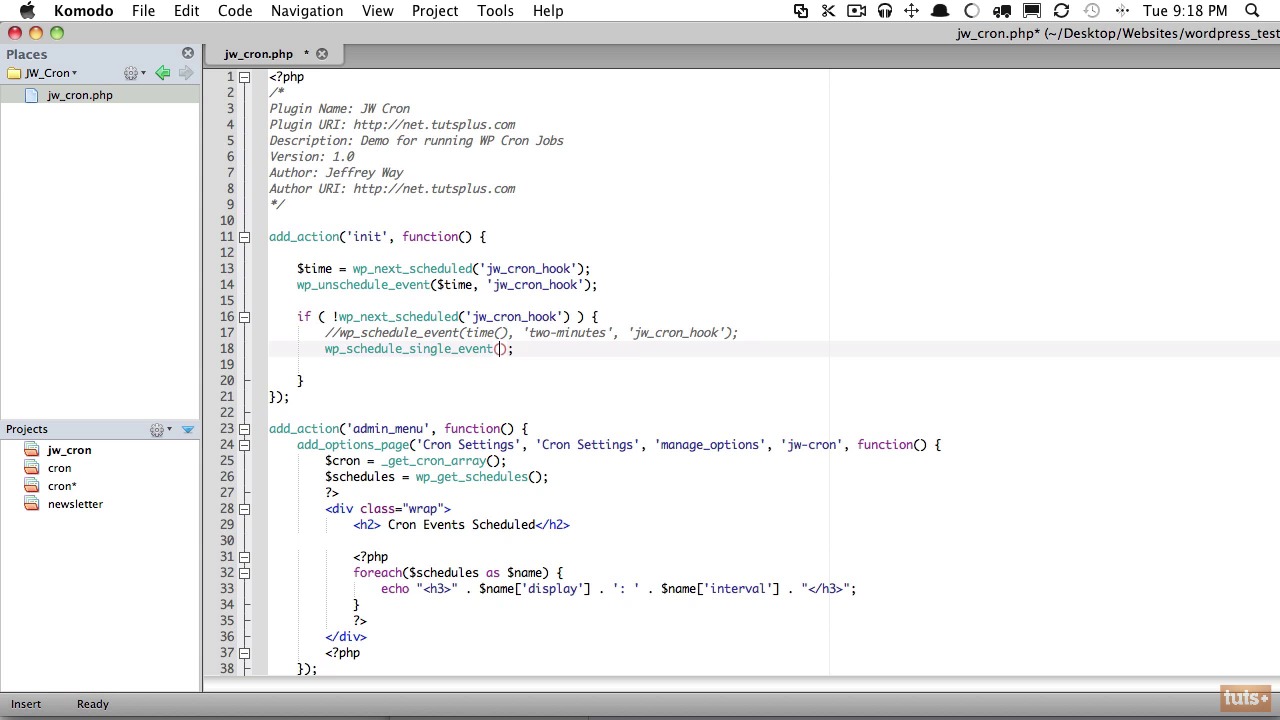The height and width of the screenshot is (720, 1280).
Task: Click the Insert status bar indicator
Action: pyautogui.click(x=26, y=704)
